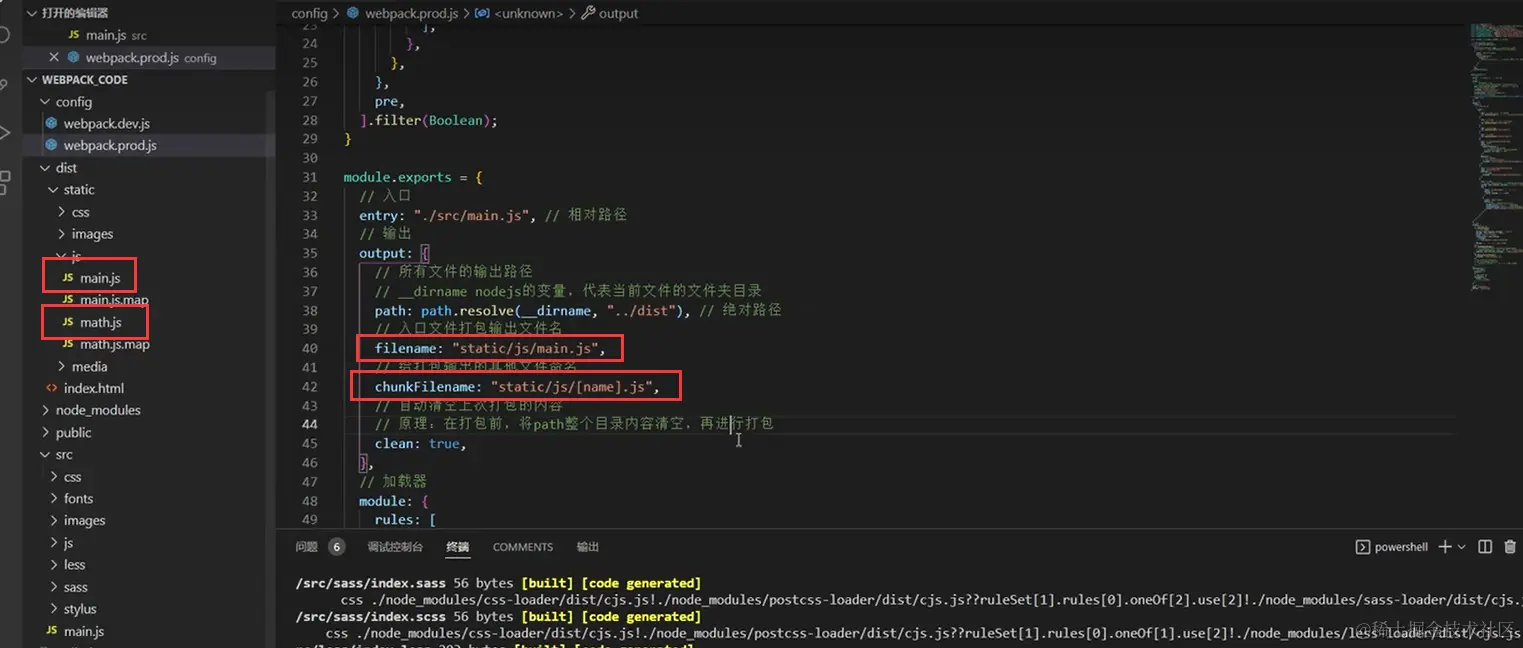The width and height of the screenshot is (1523, 648).
Task: Click the 'output: {' code line
Action: point(394,253)
